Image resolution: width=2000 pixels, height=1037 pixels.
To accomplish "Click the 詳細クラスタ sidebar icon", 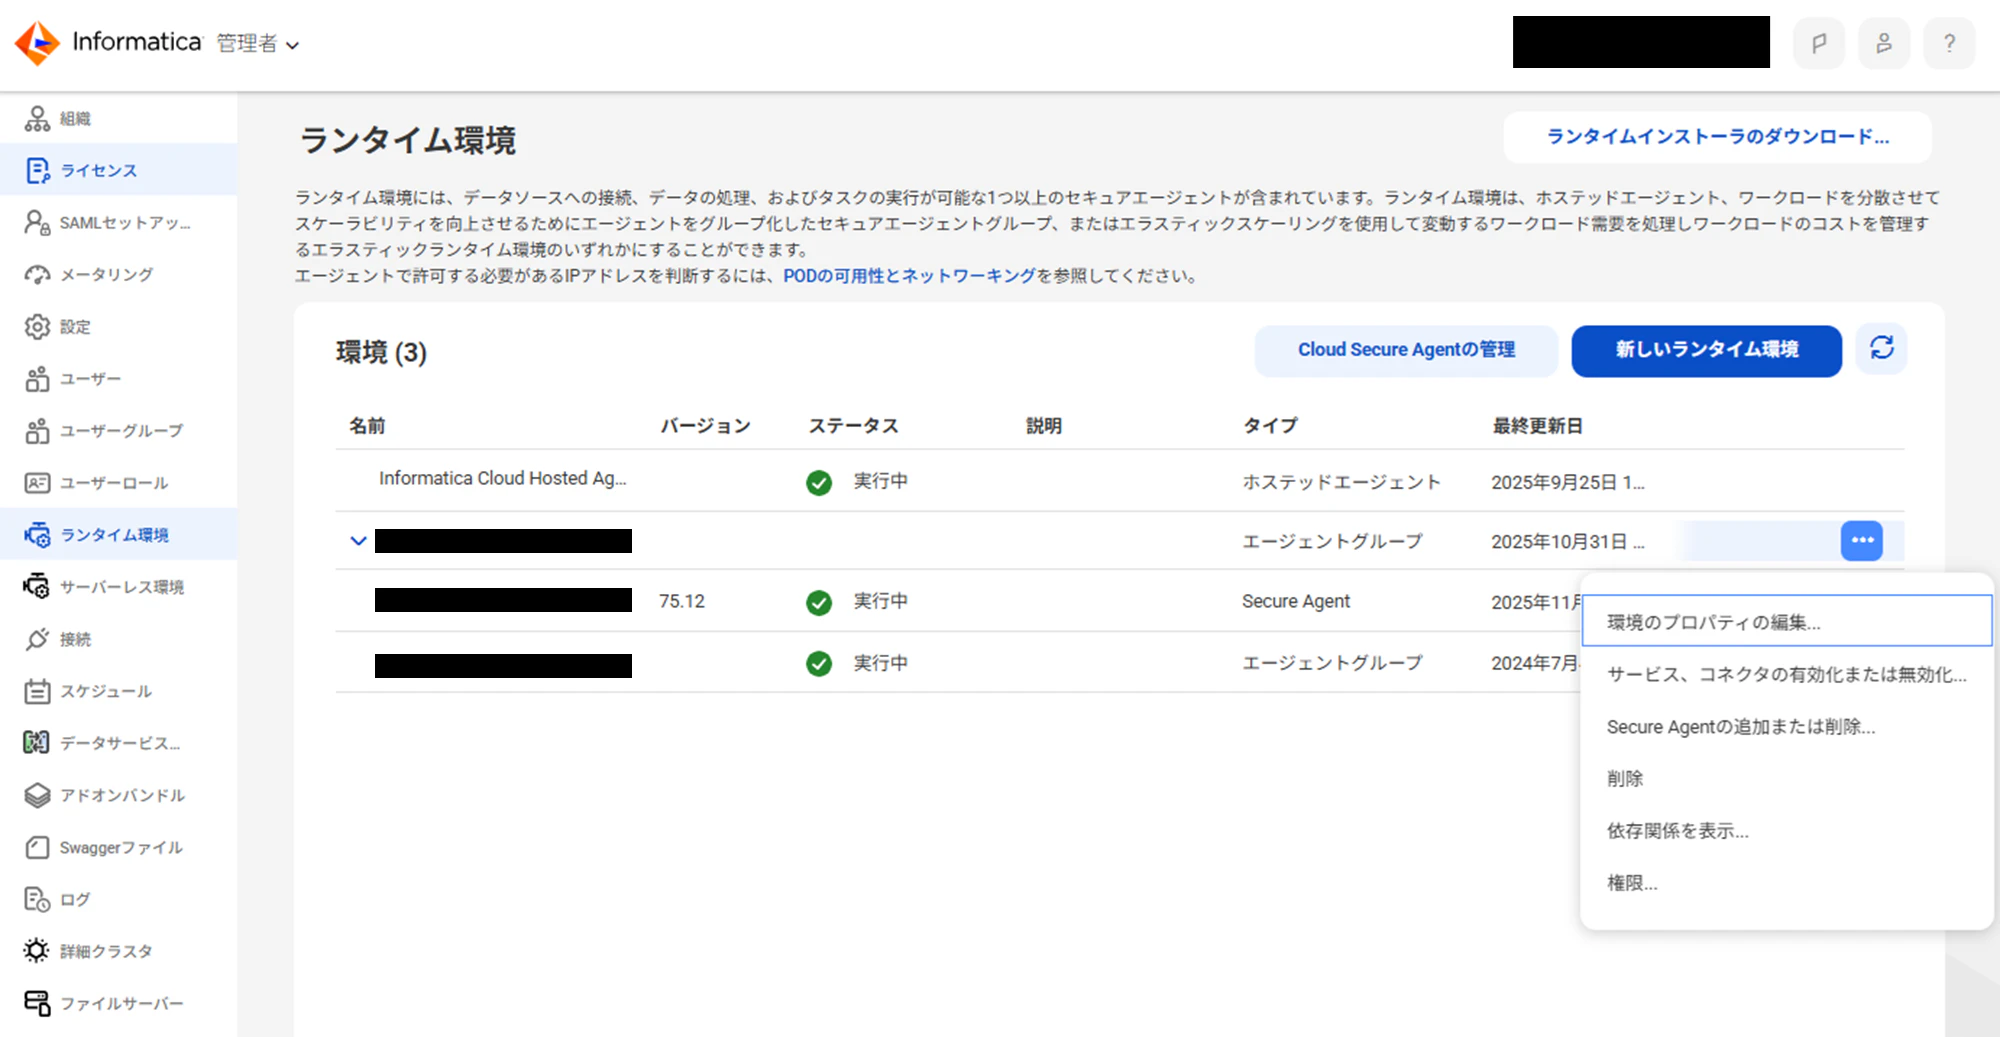I will coord(37,951).
